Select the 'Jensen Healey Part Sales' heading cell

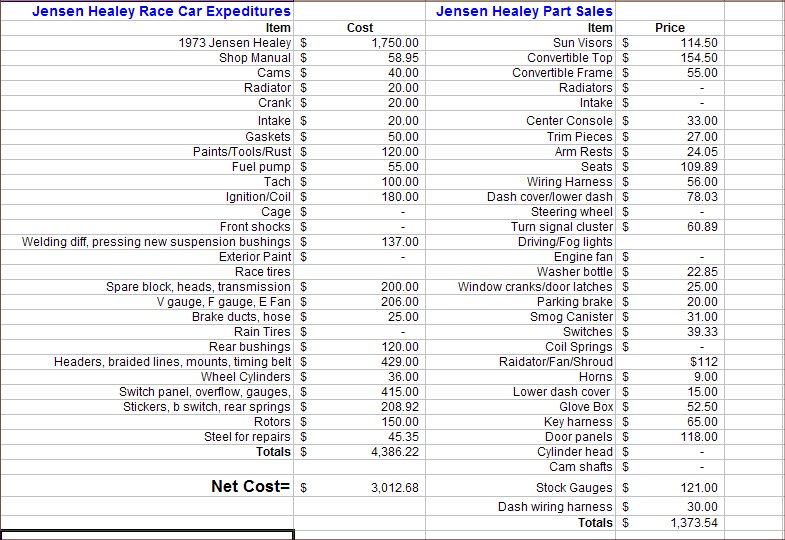521,11
